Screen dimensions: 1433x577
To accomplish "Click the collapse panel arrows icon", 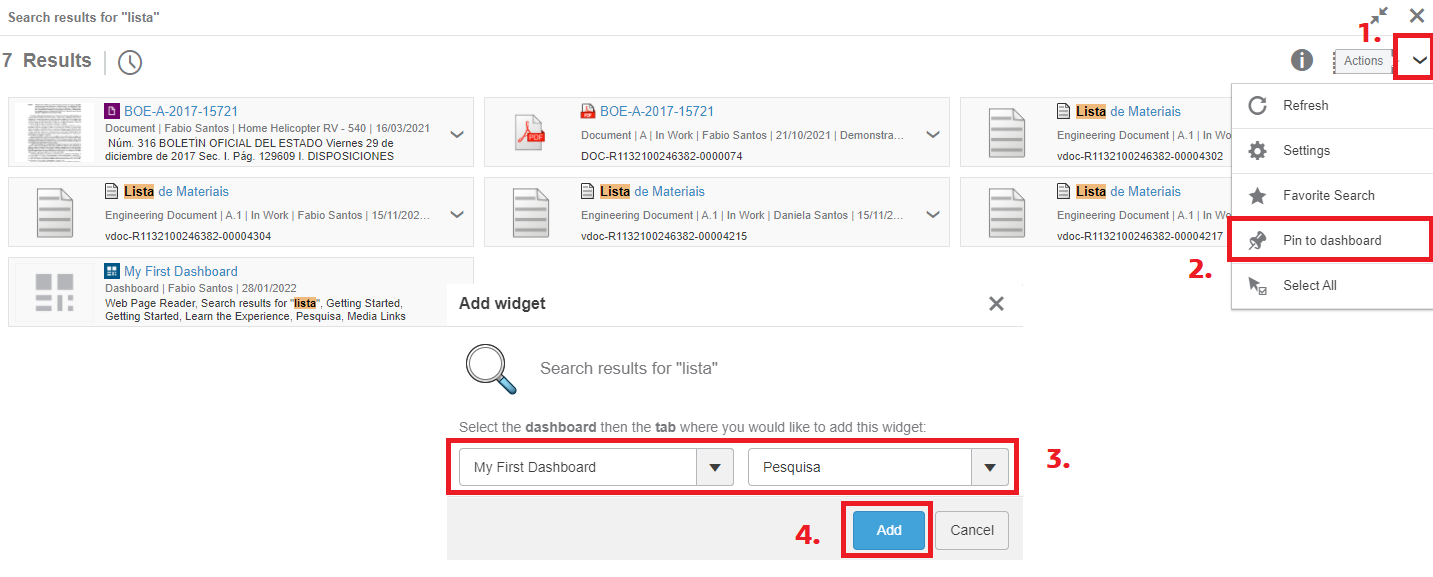I will point(1379,16).
